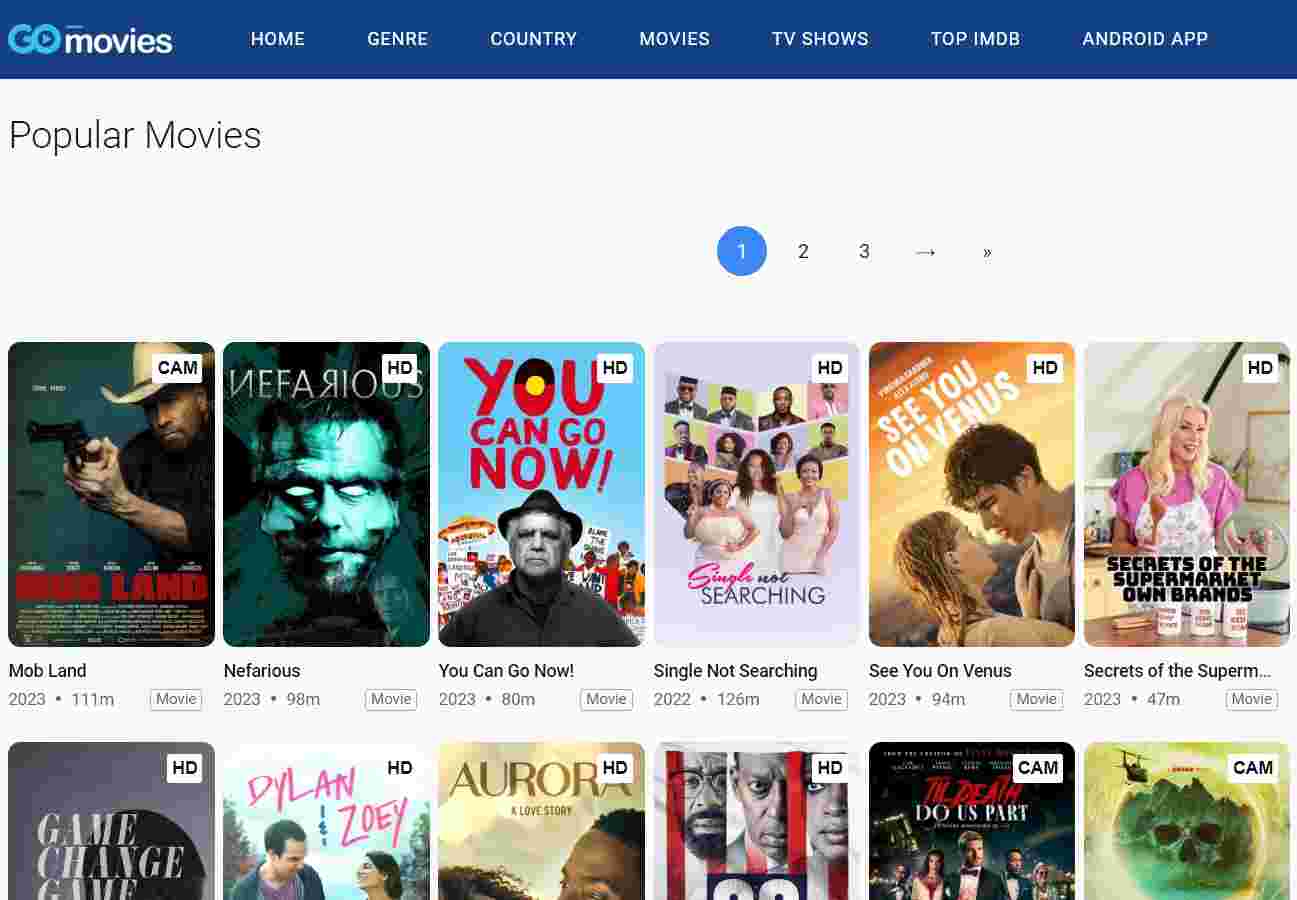Click the '2023 • 47m' text

pyautogui.click(x=1132, y=699)
